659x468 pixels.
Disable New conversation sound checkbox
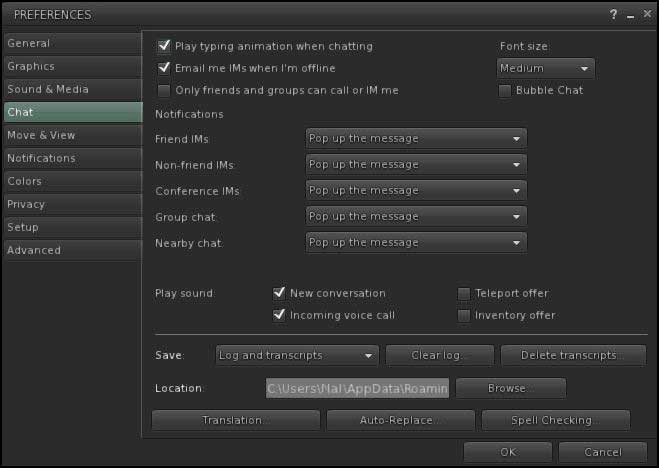pos(280,294)
